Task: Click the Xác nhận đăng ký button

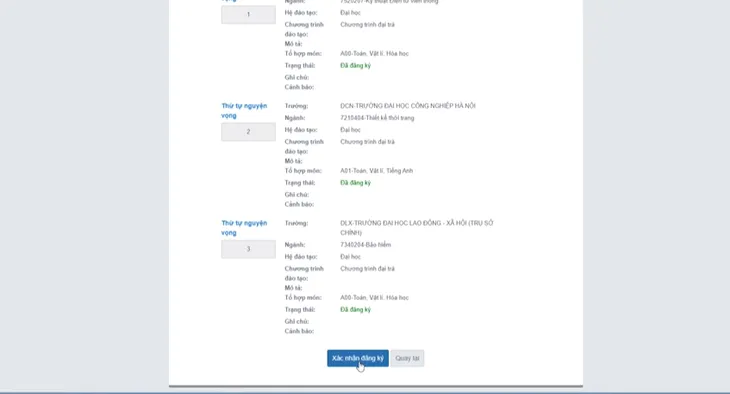Action: [x=358, y=358]
